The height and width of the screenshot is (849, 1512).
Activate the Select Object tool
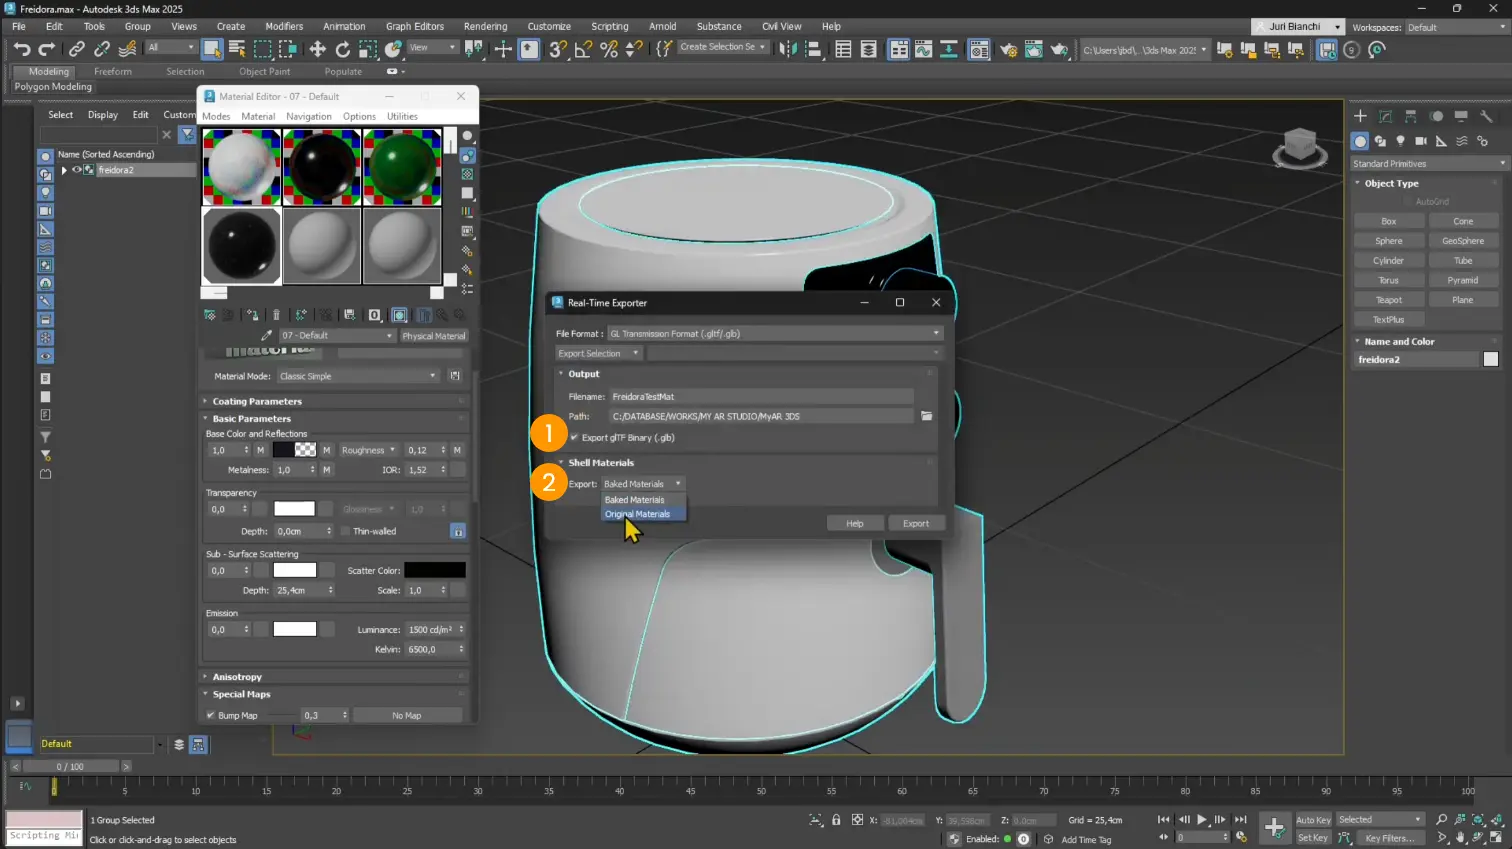click(x=212, y=49)
